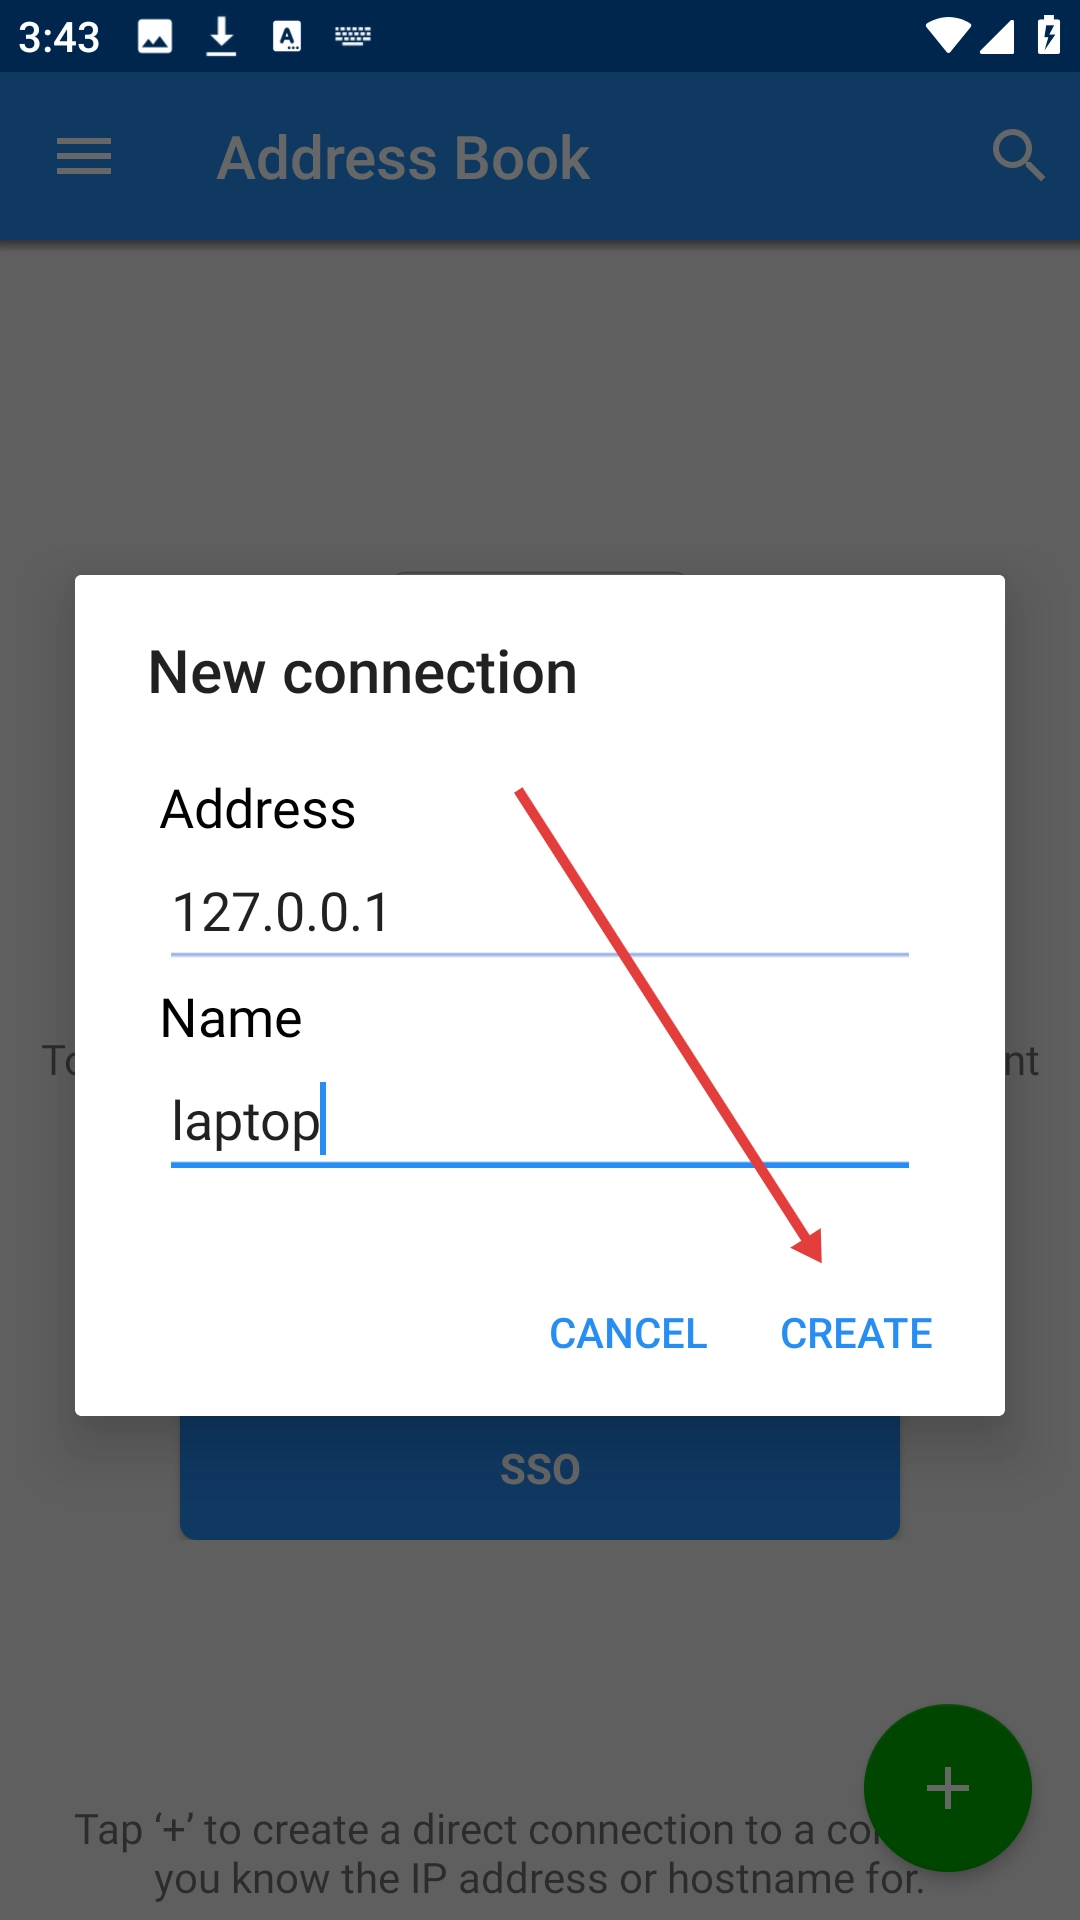The image size is (1080, 1920).
Task: Tap the green plus floating button
Action: (x=947, y=1788)
